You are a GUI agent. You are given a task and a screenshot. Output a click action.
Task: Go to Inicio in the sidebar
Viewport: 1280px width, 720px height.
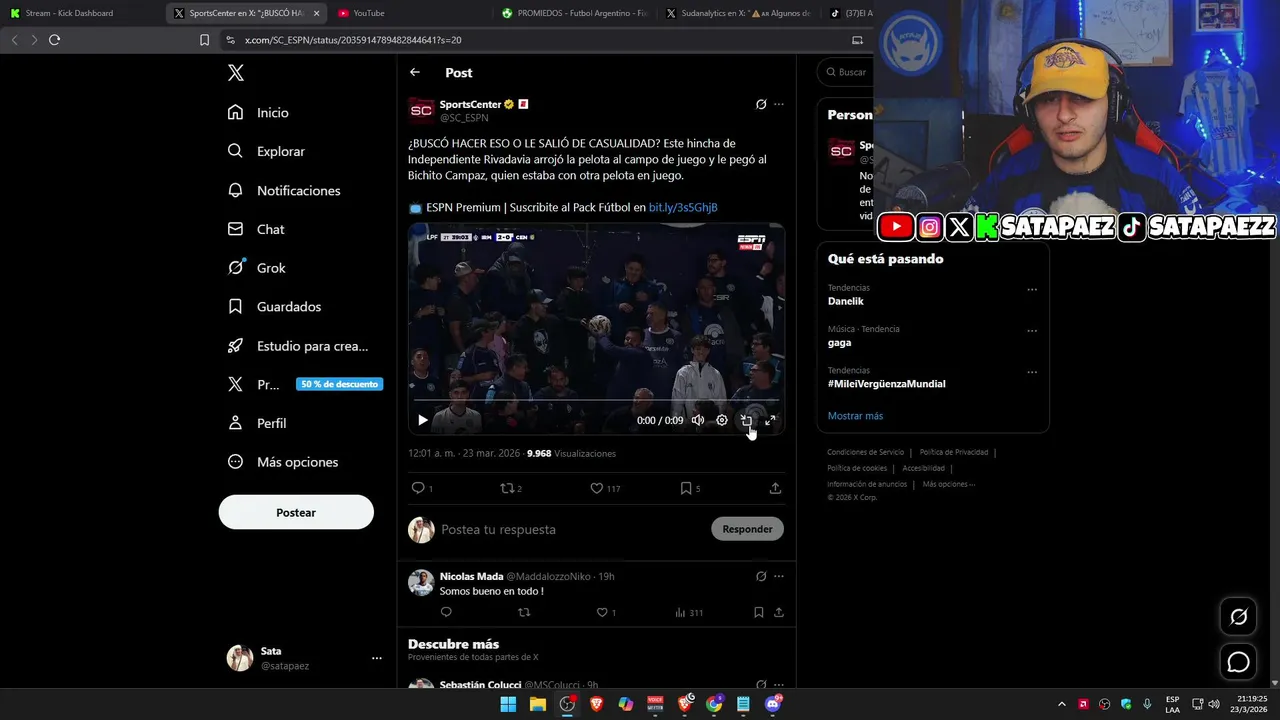tap(258, 113)
